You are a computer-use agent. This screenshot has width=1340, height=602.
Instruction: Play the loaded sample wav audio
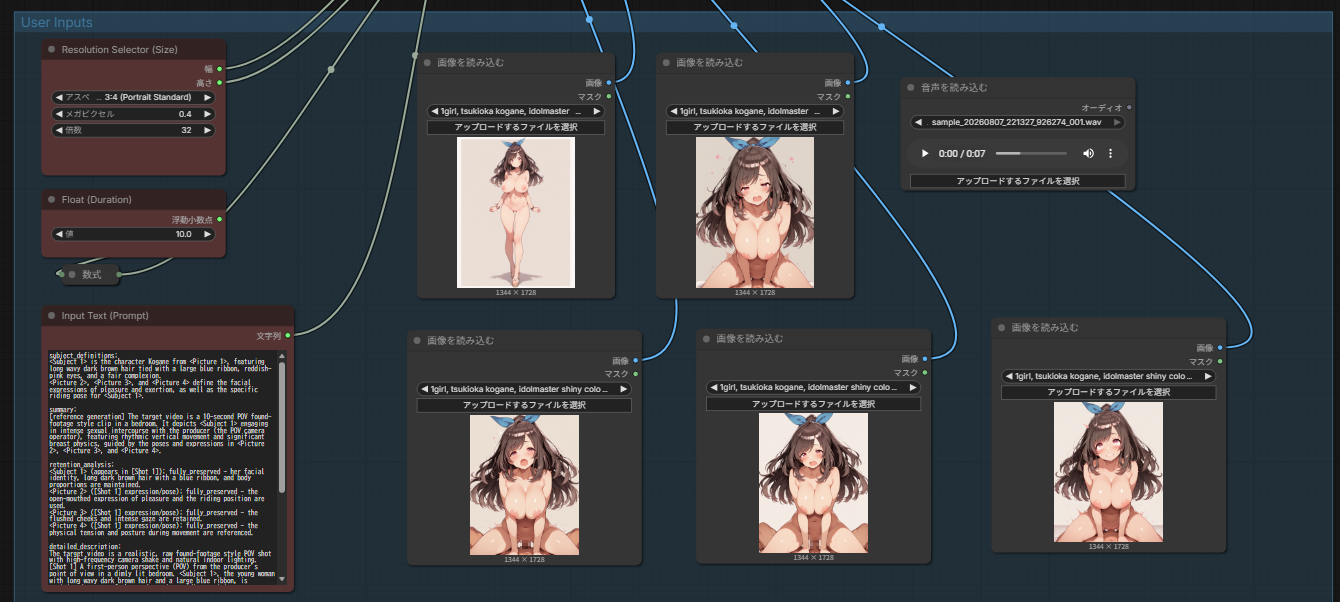925,153
